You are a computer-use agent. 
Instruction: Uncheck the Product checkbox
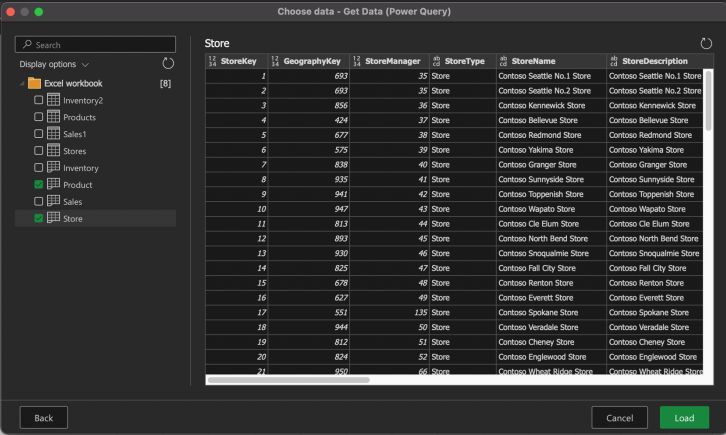pos(38,184)
